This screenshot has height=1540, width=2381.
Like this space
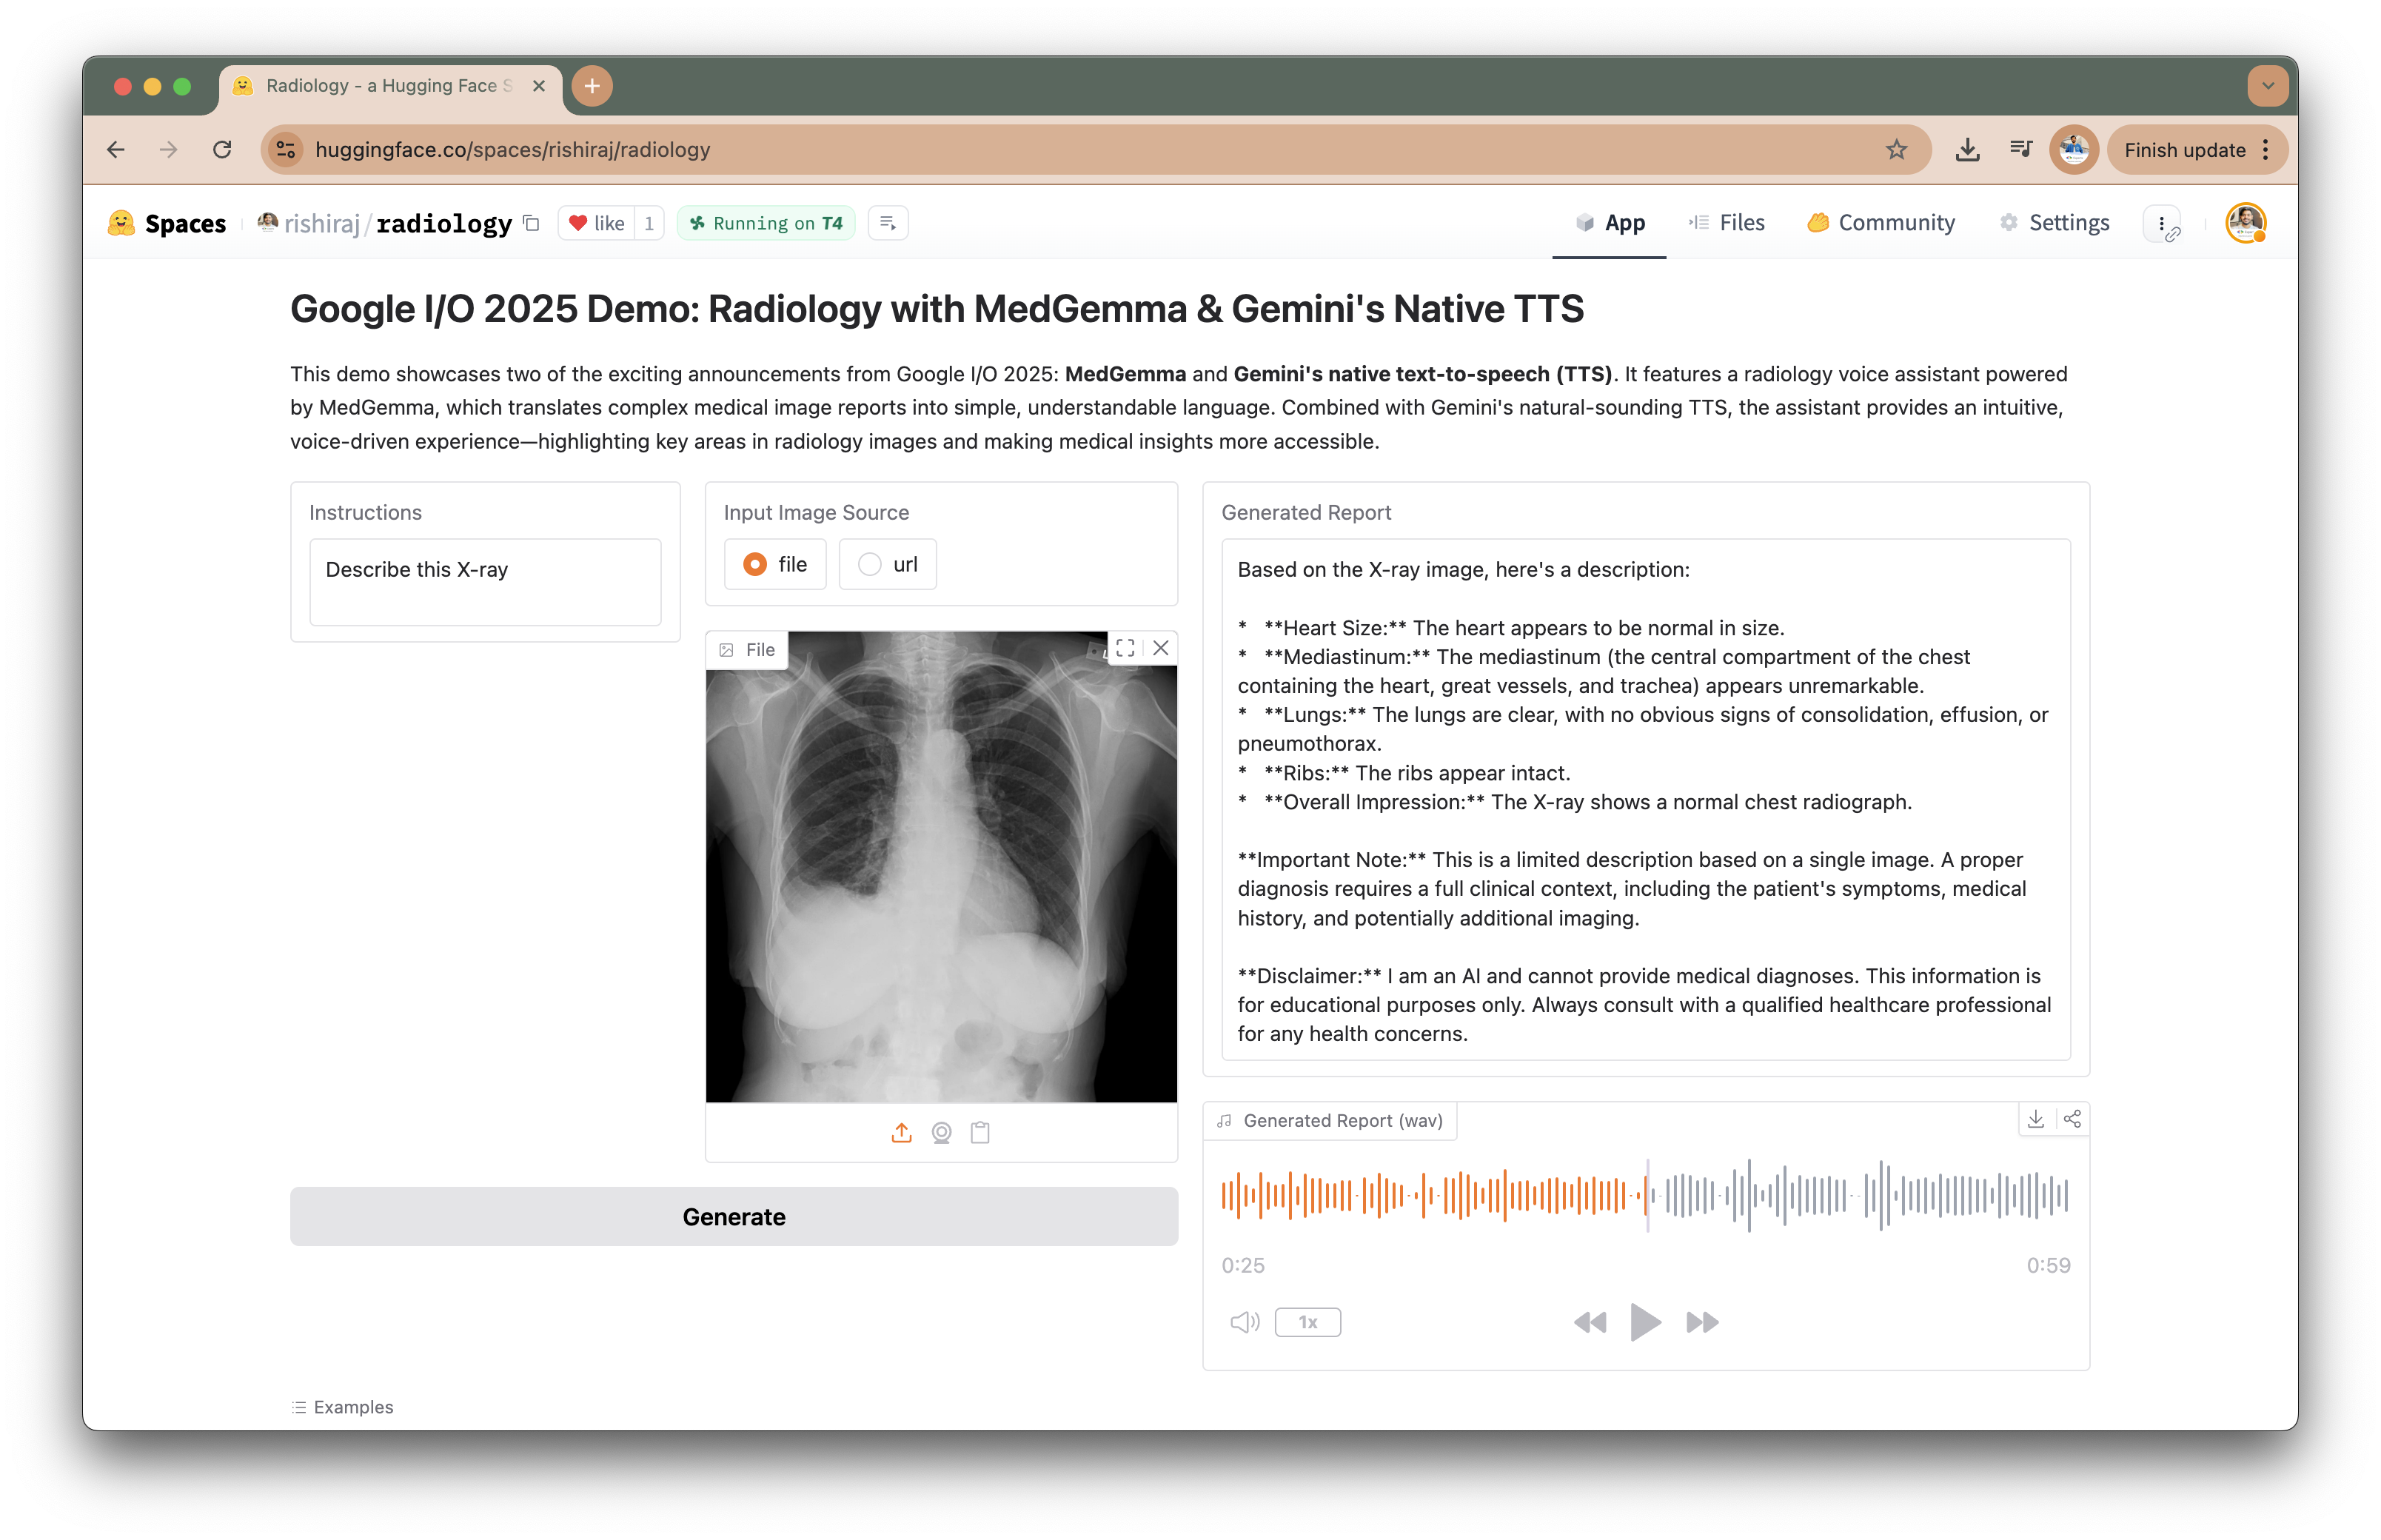coord(597,223)
